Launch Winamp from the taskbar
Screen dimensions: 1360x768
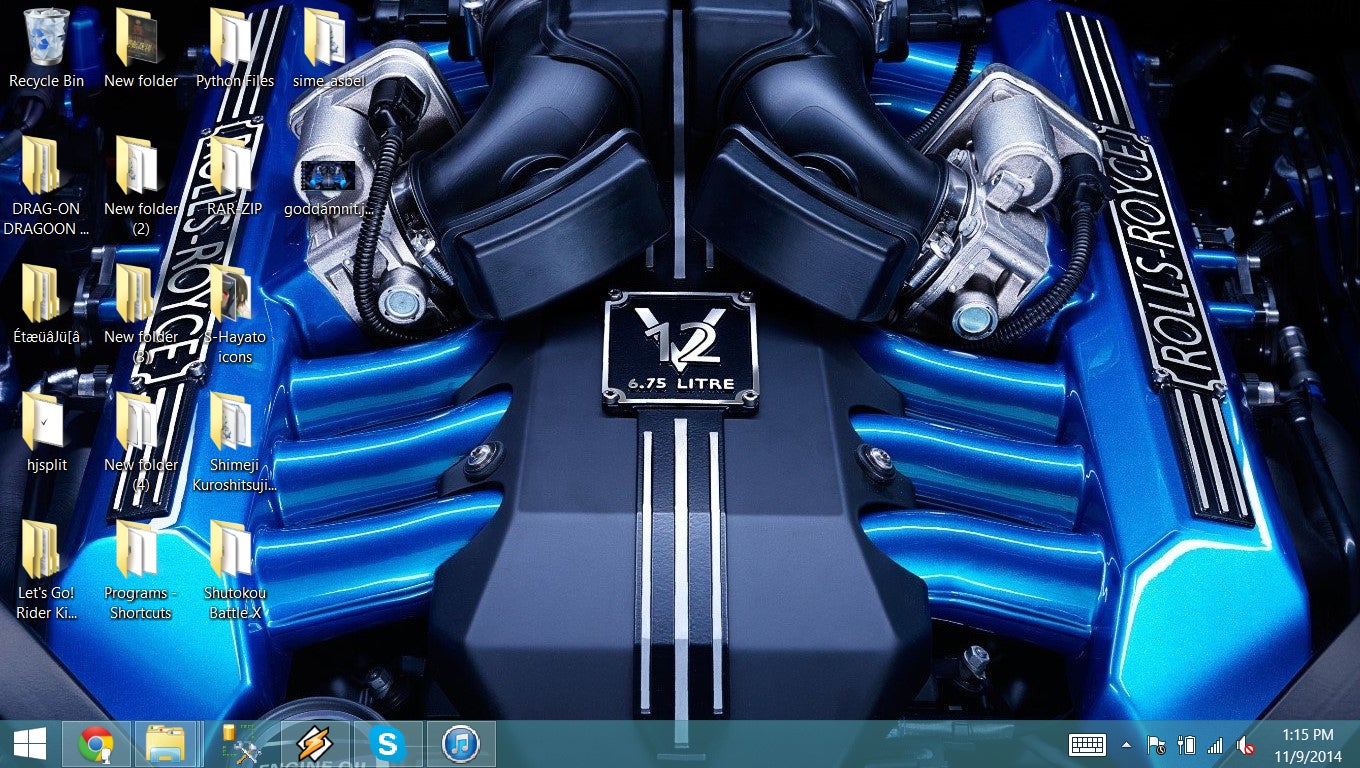[x=314, y=744]
